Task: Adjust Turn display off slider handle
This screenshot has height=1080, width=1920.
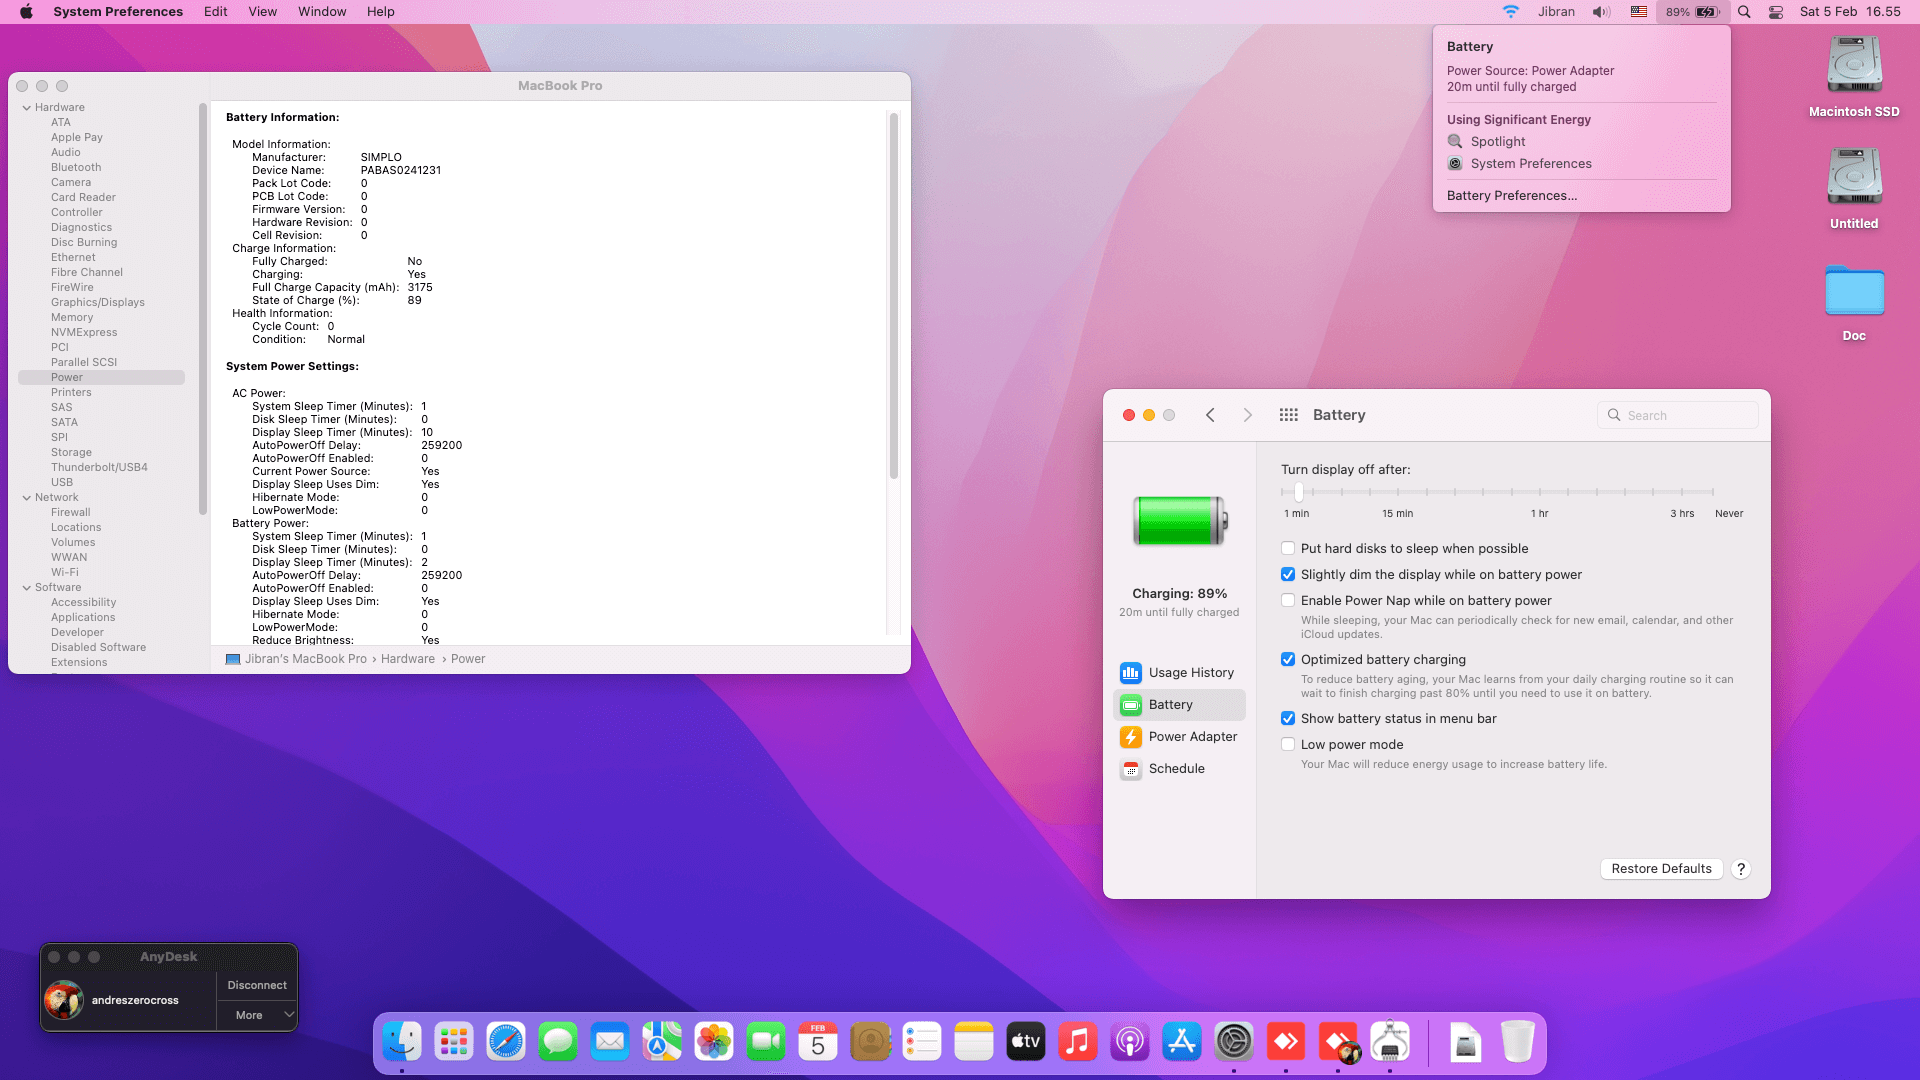Action: pos(1298,492)
